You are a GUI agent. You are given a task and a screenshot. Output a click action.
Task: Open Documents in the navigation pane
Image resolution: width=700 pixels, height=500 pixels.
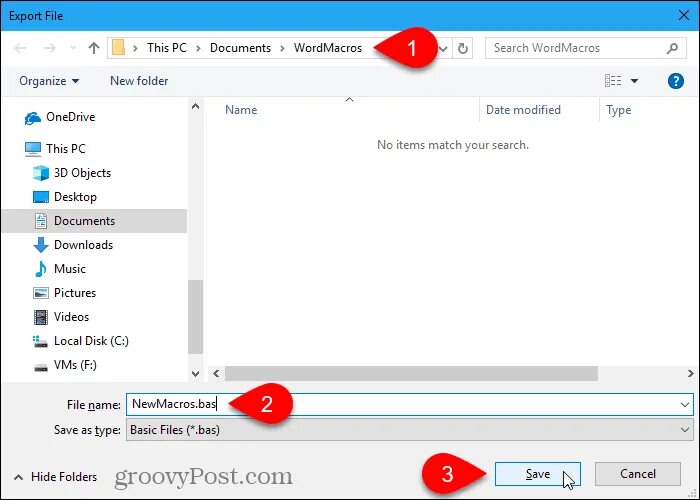(94, 221)
